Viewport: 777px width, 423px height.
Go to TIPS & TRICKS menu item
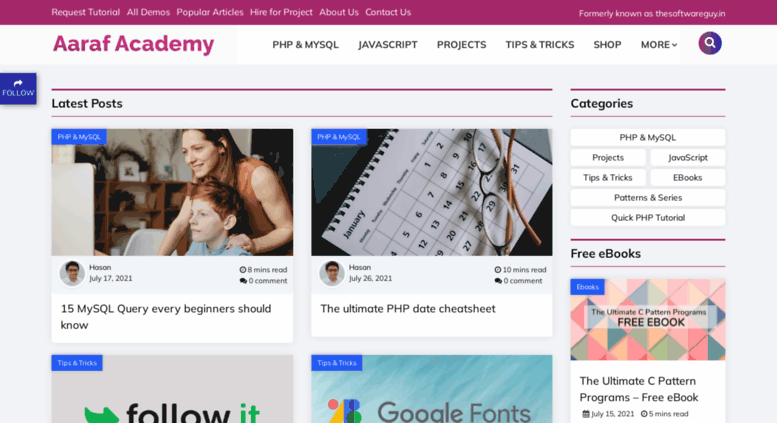click(540, 45)
